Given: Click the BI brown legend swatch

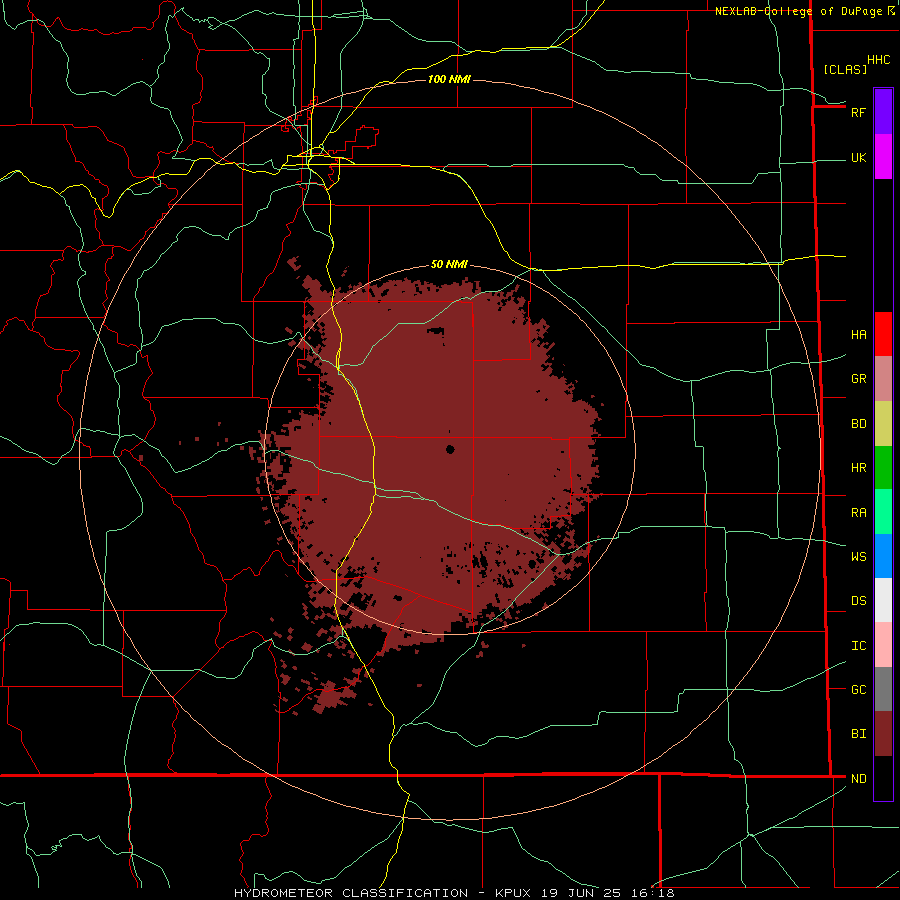Looking at the screenshot, I should click(x=883, y=734).
